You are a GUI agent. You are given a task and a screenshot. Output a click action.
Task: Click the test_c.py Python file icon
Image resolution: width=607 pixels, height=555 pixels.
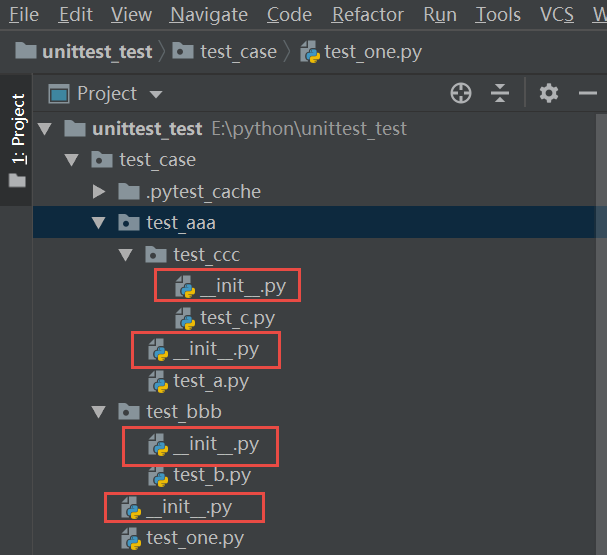pos(185,318)
